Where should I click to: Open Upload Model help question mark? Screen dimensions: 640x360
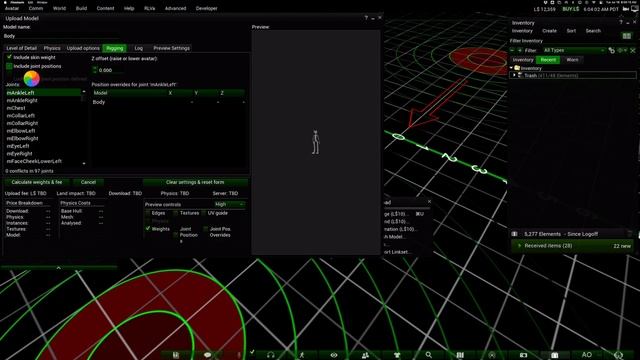(366, 18)
